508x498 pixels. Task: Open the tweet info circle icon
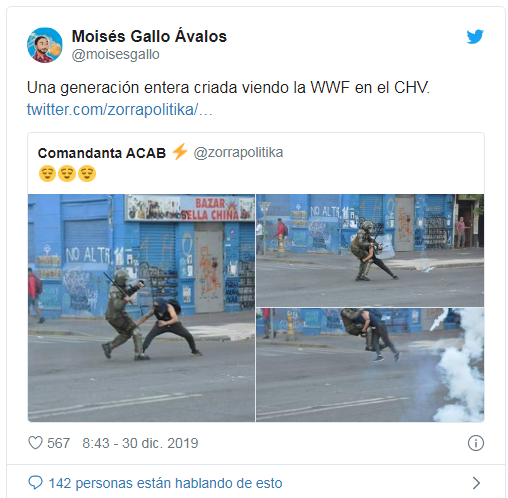(476, 443)
